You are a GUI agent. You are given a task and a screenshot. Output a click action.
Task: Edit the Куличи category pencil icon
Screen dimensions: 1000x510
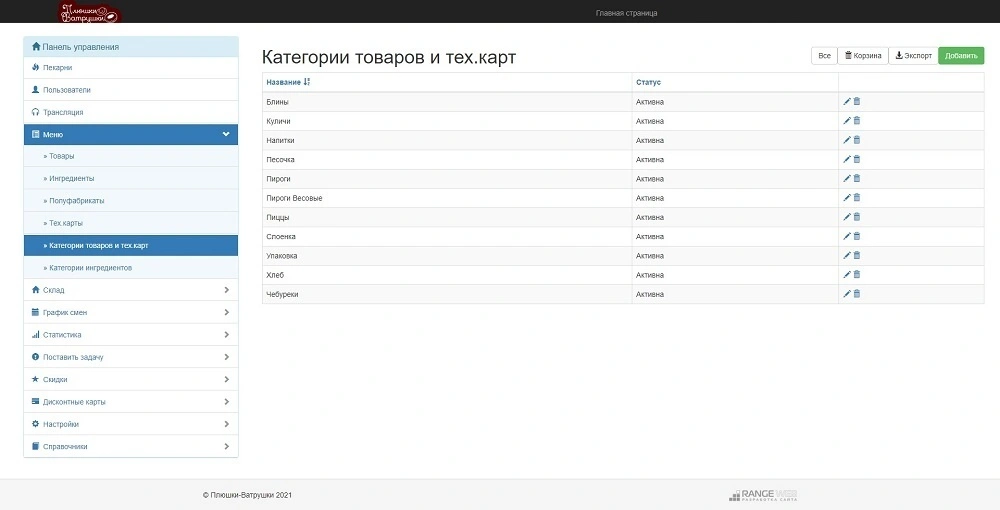click(x=847, y=120)
